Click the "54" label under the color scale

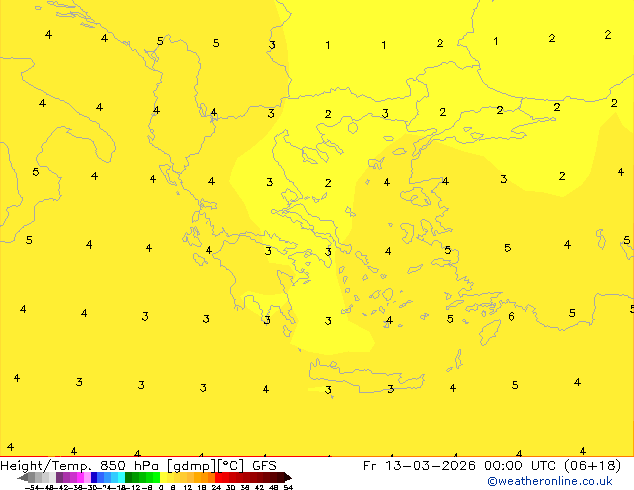(x=288, y=487)
